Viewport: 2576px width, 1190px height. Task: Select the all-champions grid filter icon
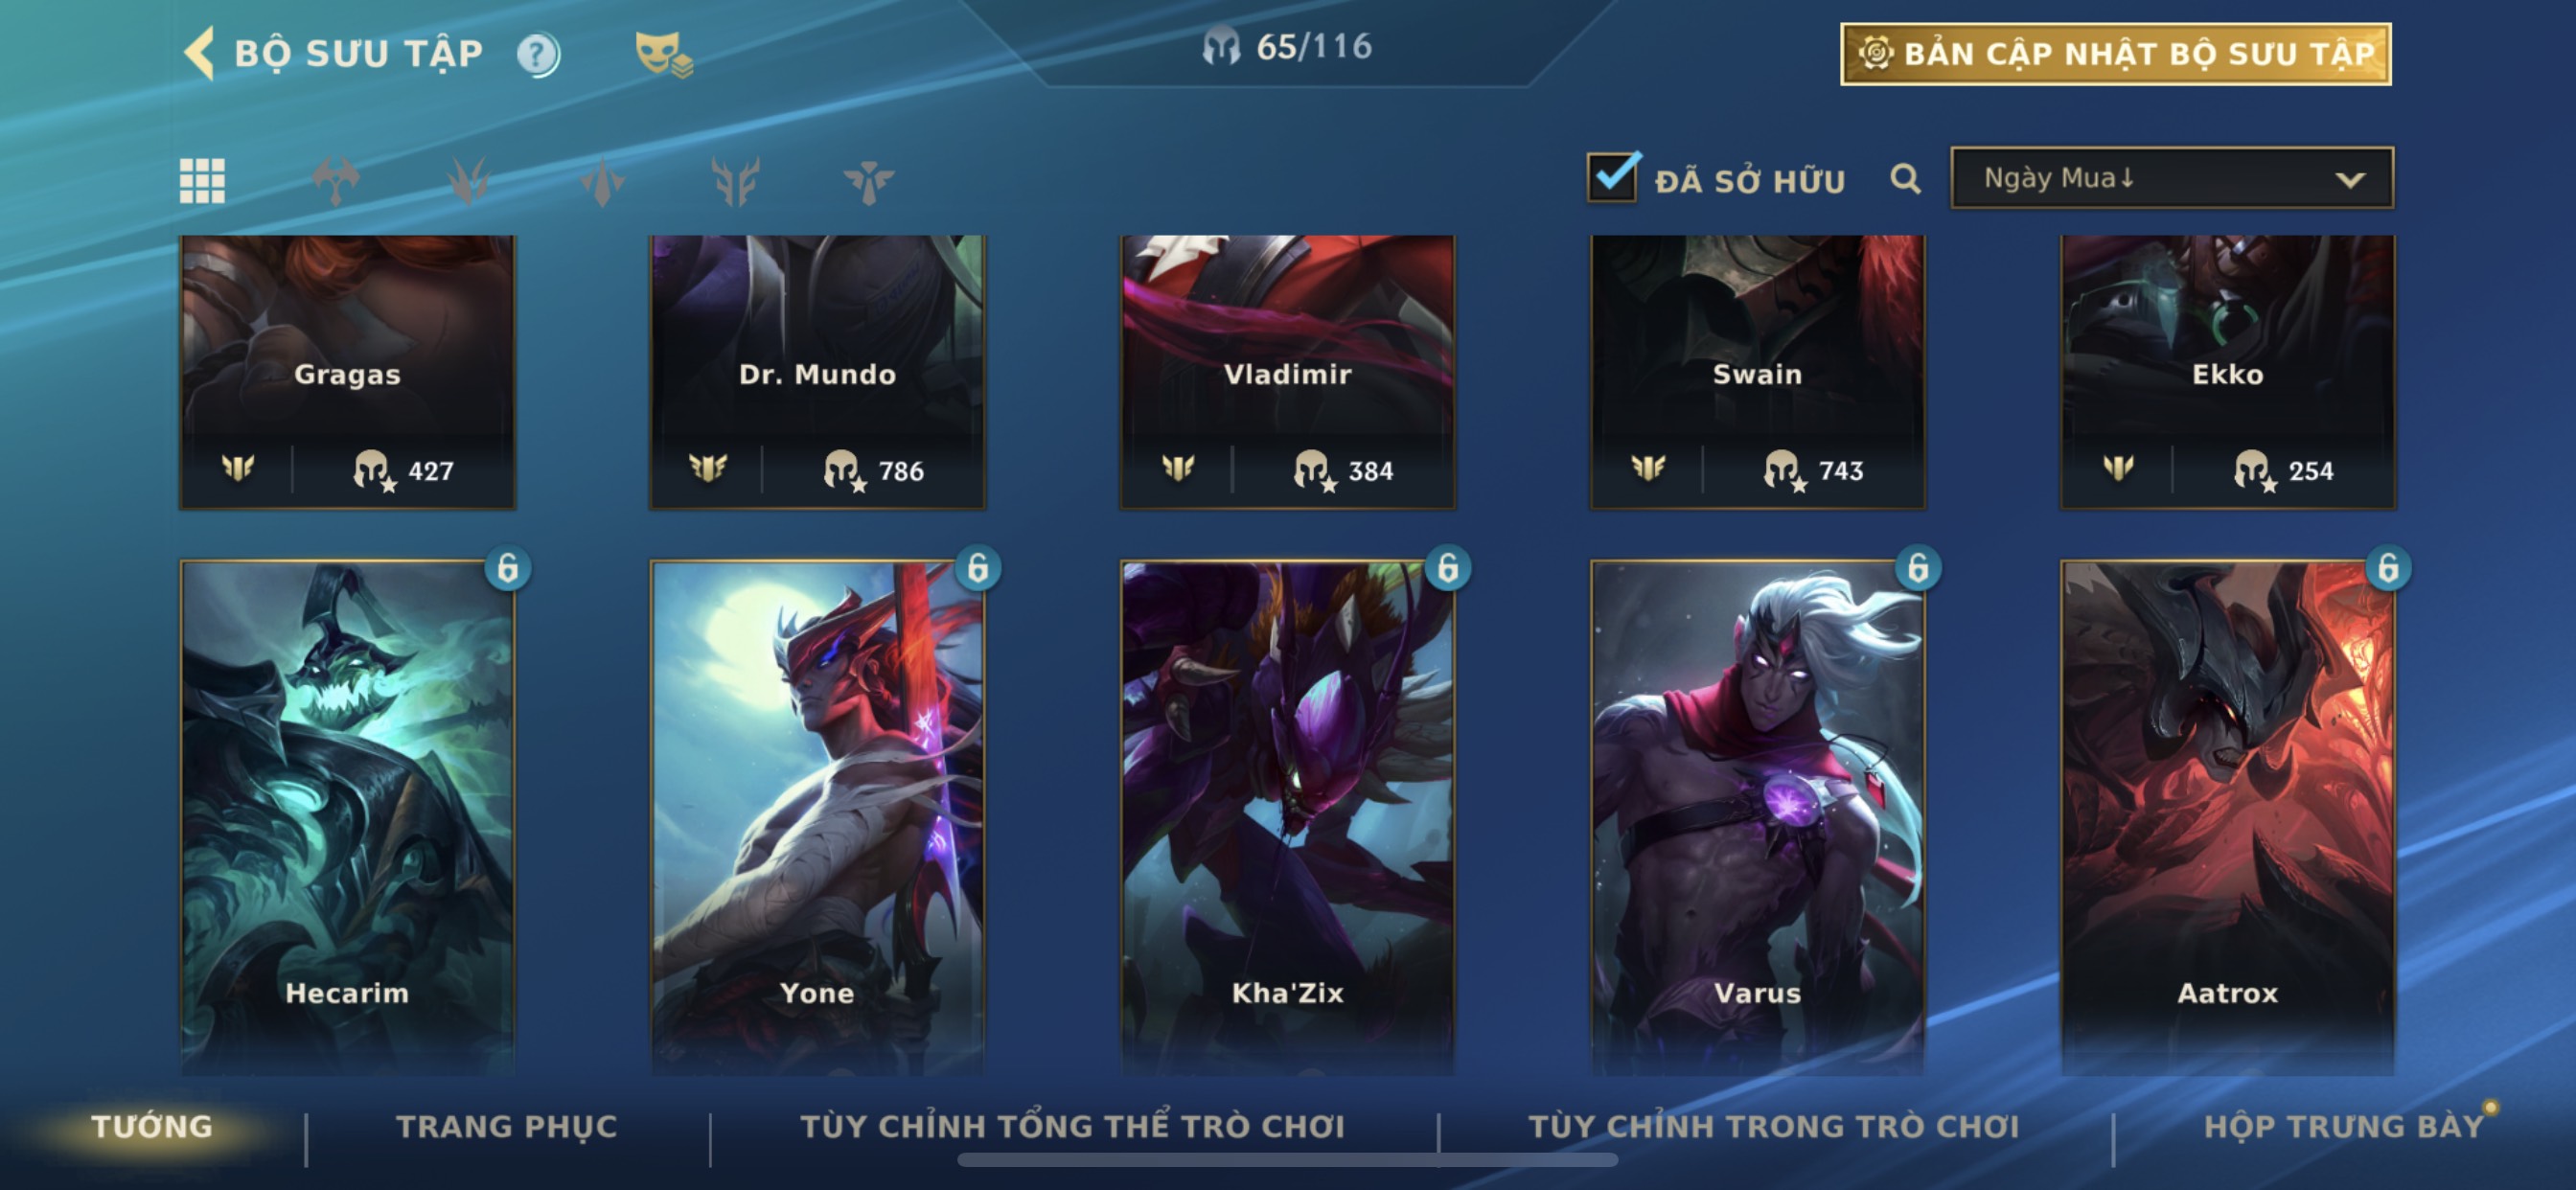tap(202, 181)
